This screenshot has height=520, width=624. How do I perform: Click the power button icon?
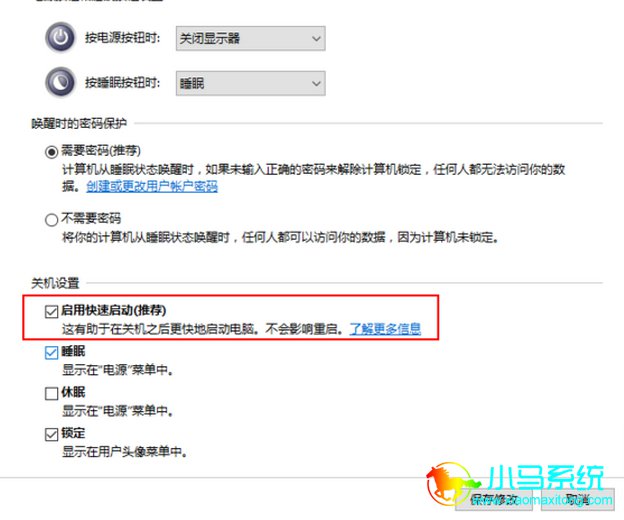(x=60, y=38)
